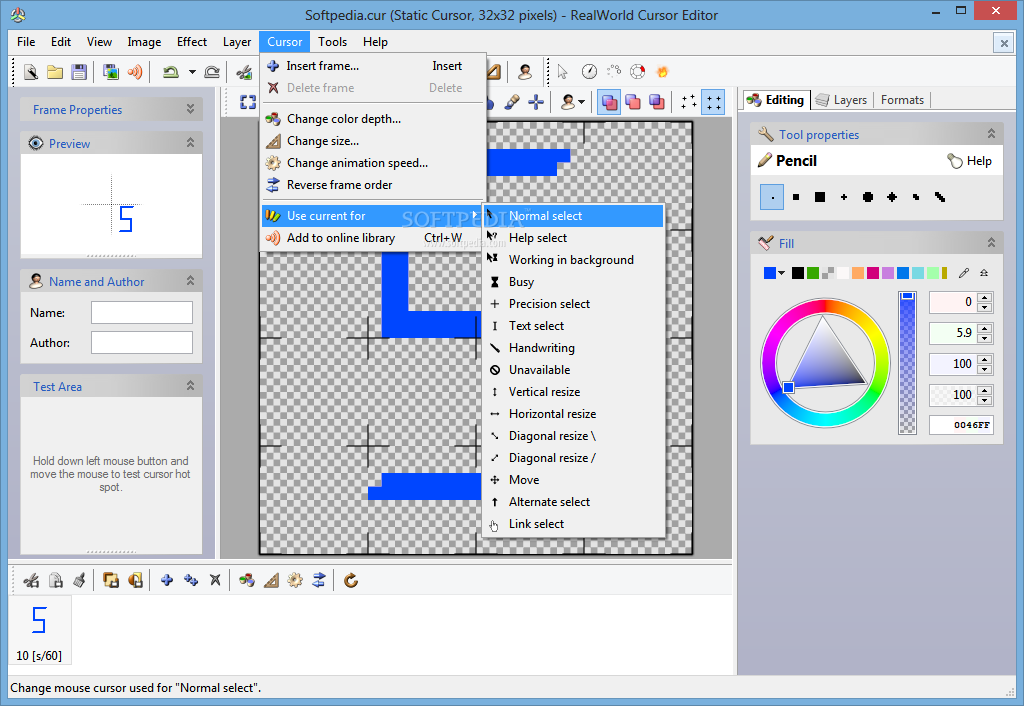Click the gear animation speed icon at the bottom
Screen dimensions: 1024x706
[x=295, y=580]
